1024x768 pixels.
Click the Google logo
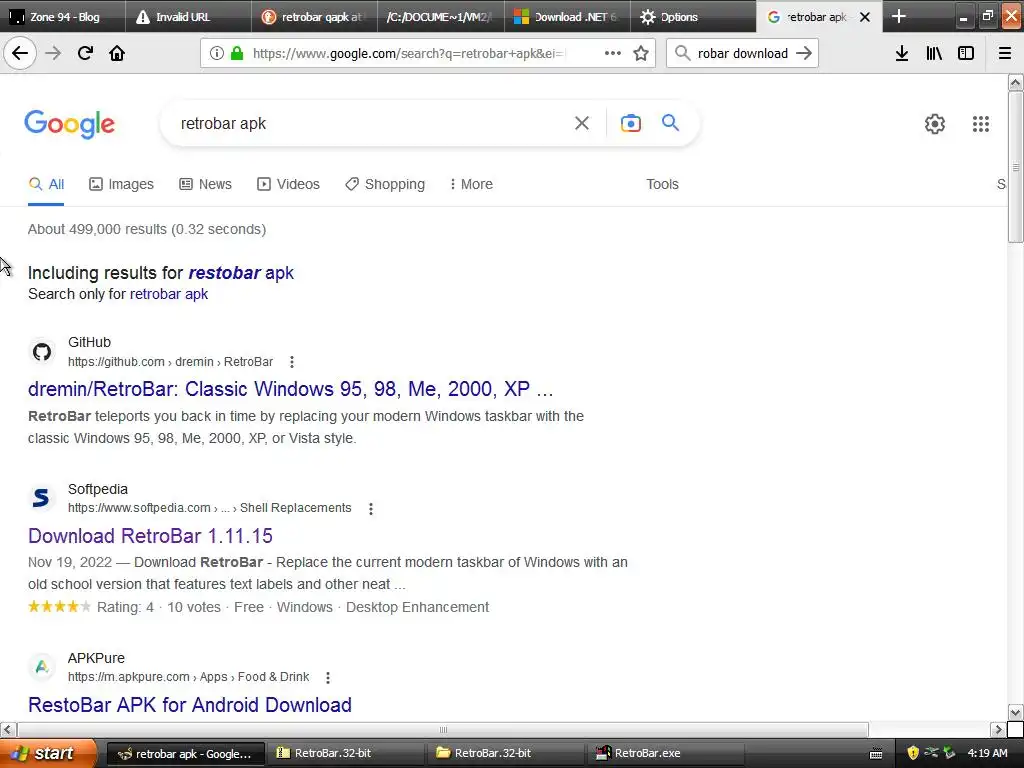click(x=69, y=124)
